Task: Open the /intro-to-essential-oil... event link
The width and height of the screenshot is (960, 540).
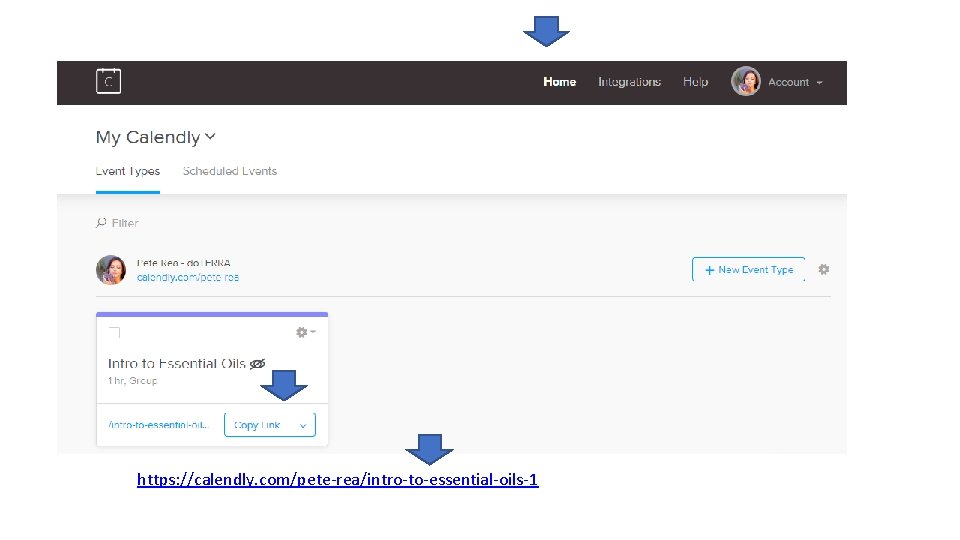Action: pyautogui.click(x=158, y=425)
